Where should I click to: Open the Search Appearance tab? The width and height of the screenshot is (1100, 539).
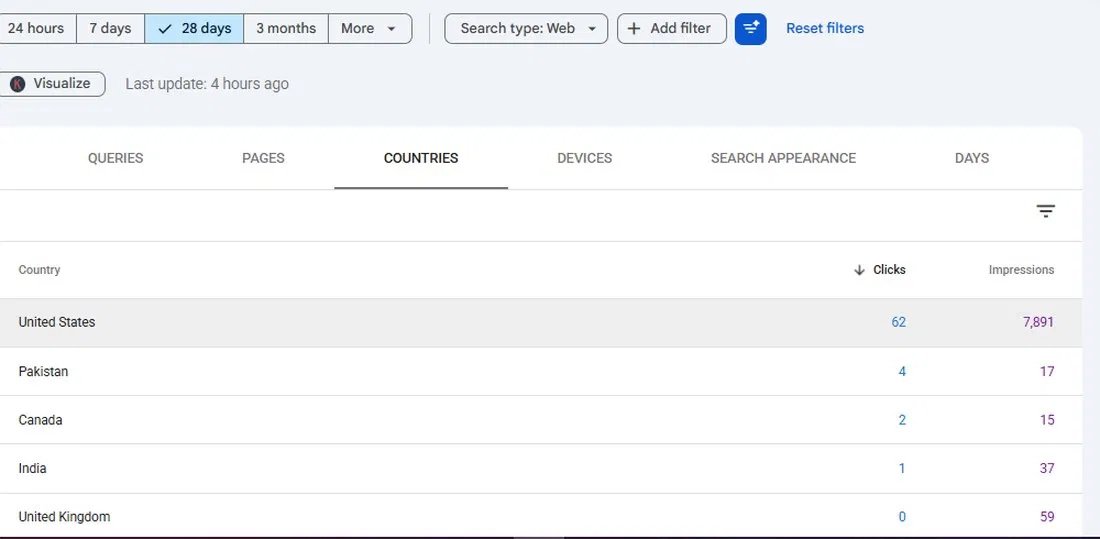(784, 158)
